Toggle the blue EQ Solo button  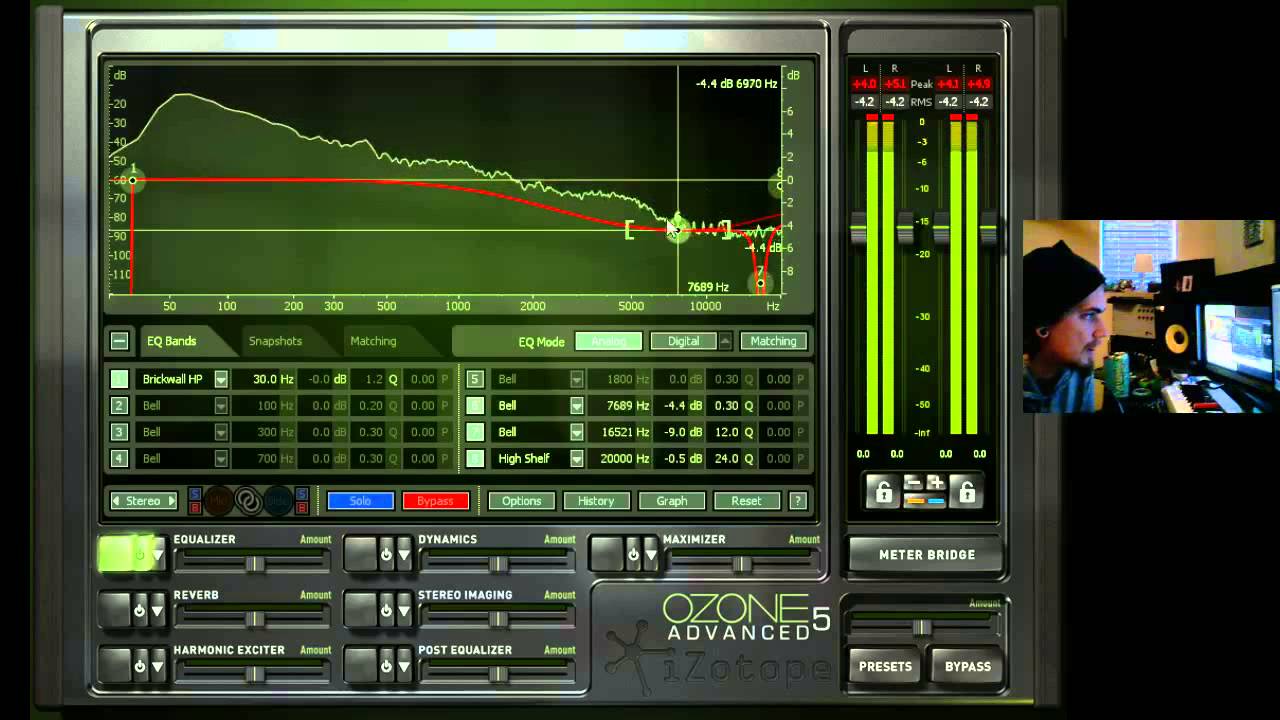[360, 501]
